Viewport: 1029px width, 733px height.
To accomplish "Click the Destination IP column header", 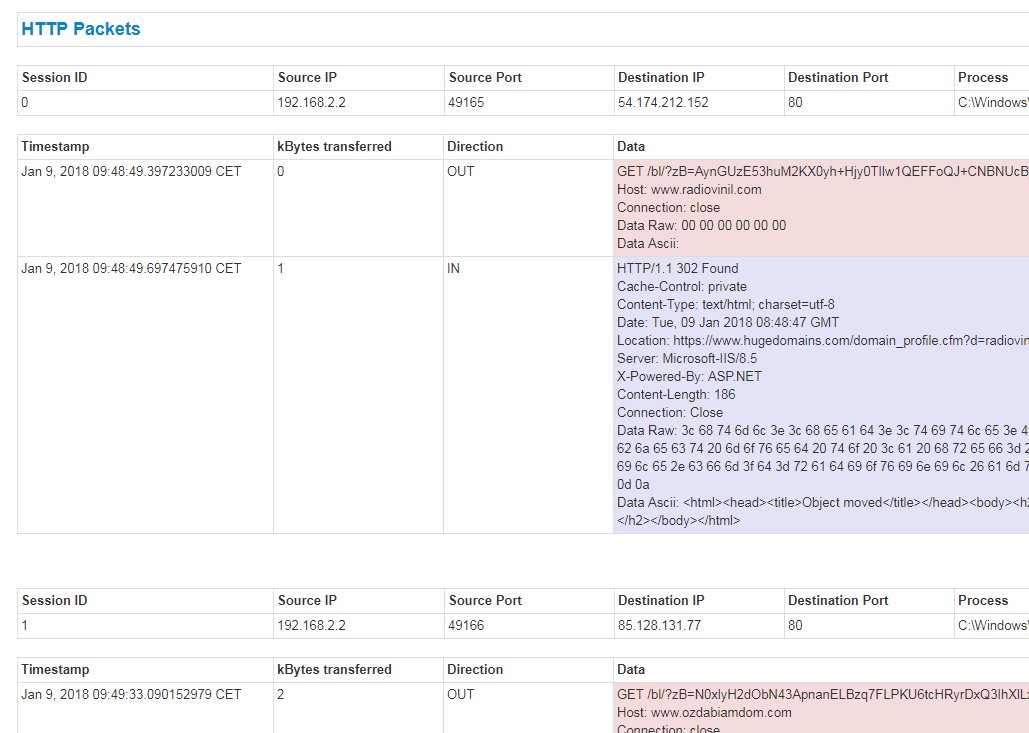I will tap(661, 77).
